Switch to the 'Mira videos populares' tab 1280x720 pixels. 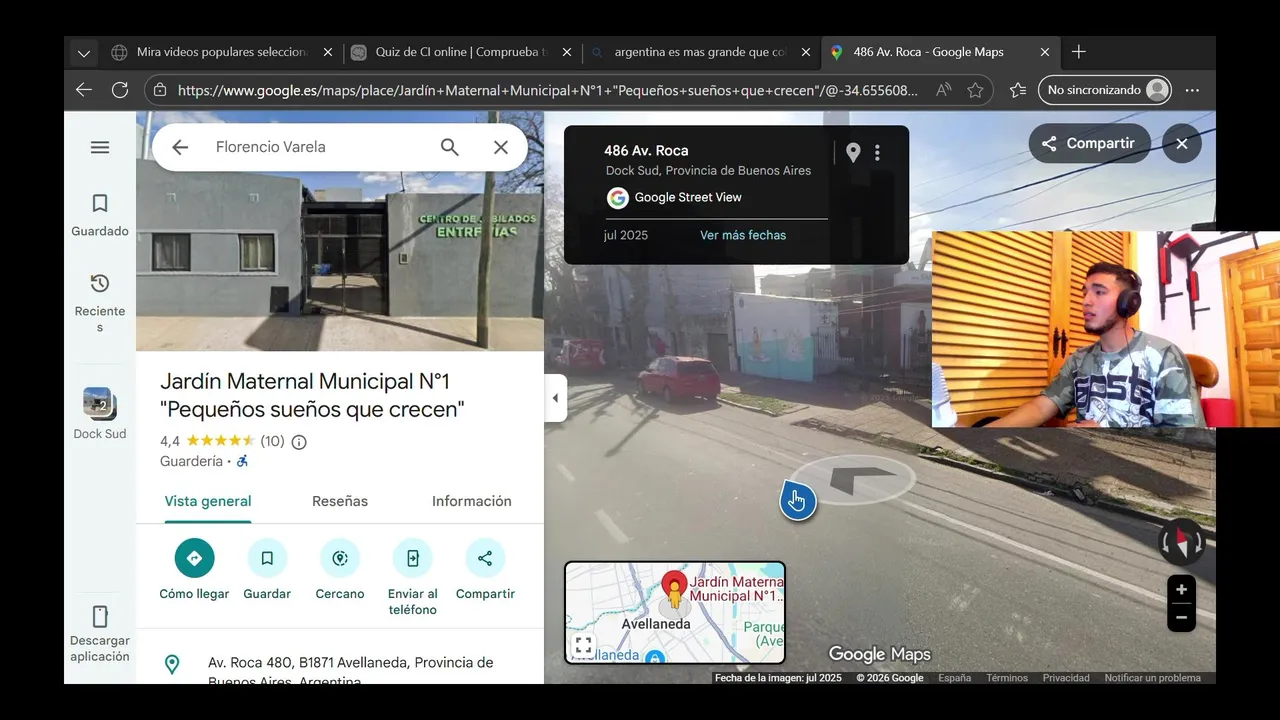tap(222, 52)
